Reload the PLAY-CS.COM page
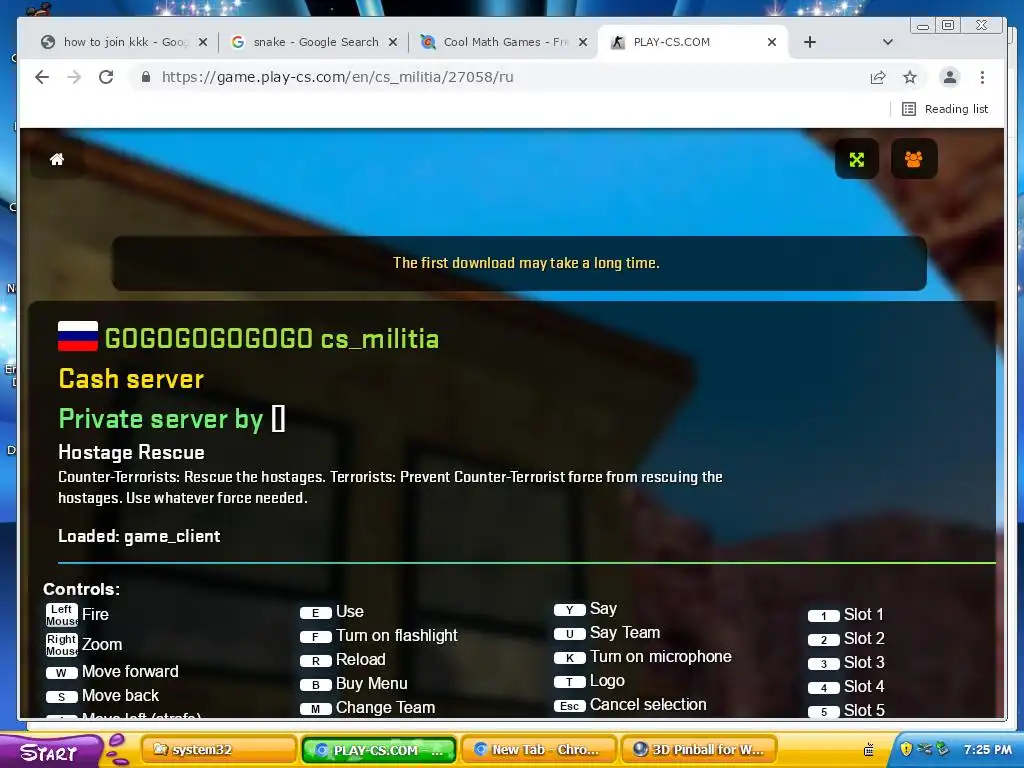1024x768 pixels. (106, 77)
